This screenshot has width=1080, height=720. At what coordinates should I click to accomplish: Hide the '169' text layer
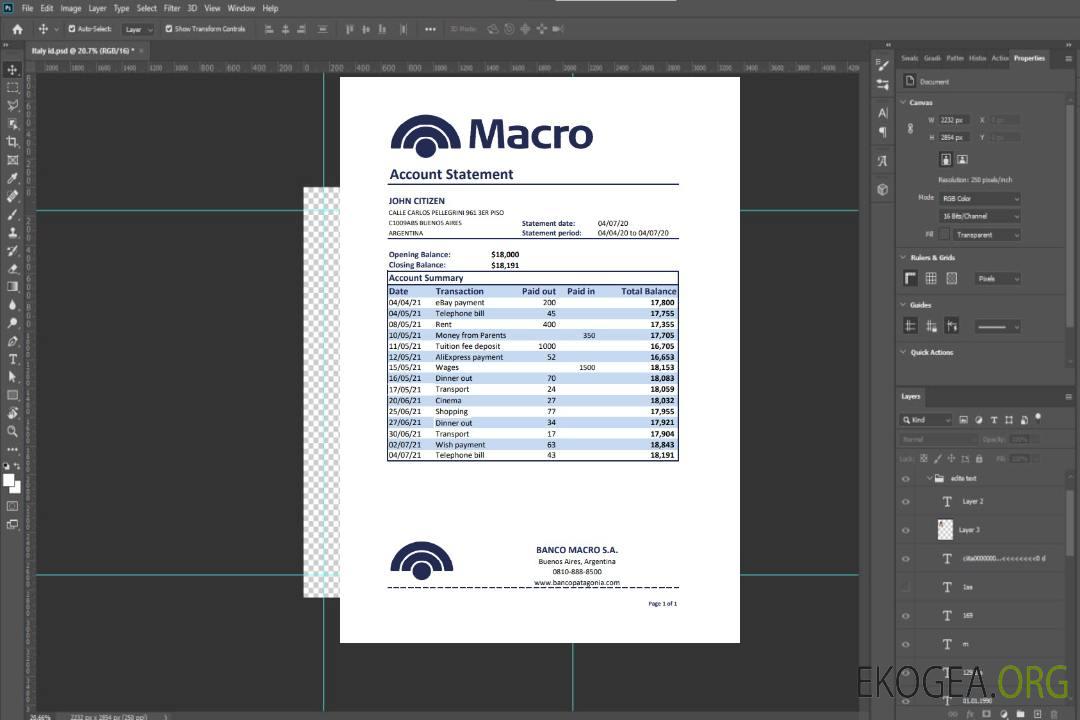point(906,616)
